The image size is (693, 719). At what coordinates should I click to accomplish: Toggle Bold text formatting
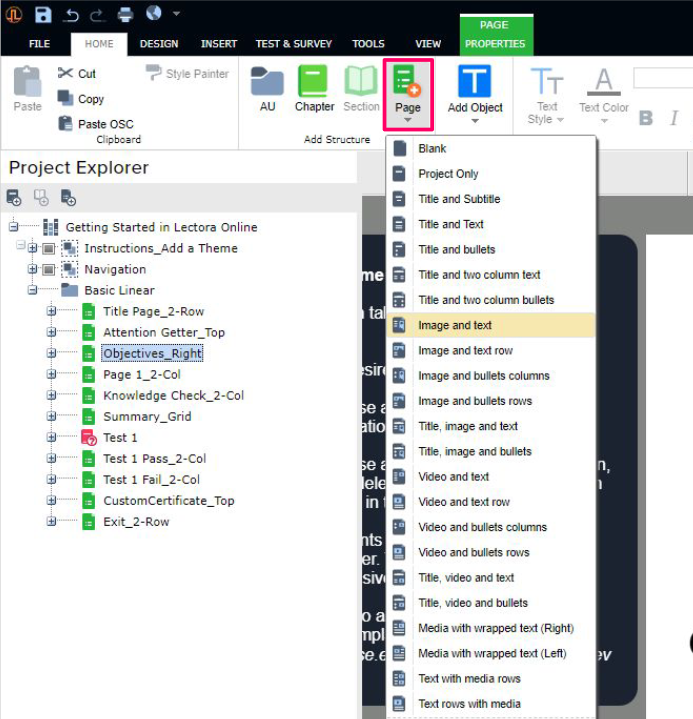tap(646, 118)
